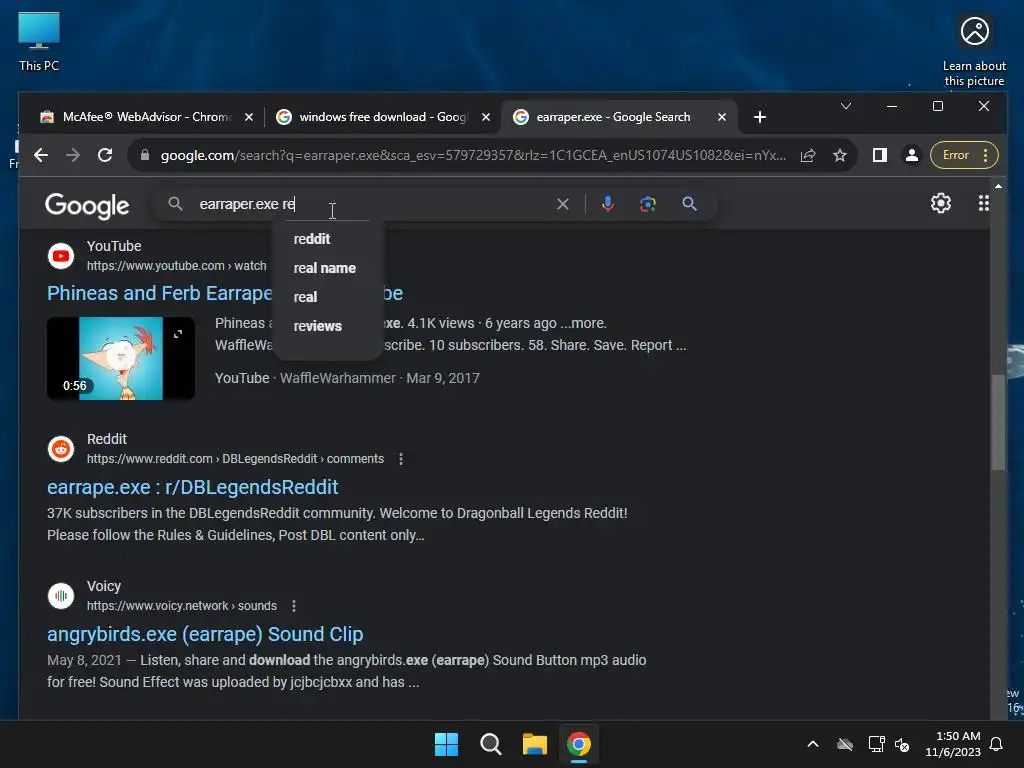Select This PC desktop icon
This screenshot has width=1024, height=768.
pos(39,42)
